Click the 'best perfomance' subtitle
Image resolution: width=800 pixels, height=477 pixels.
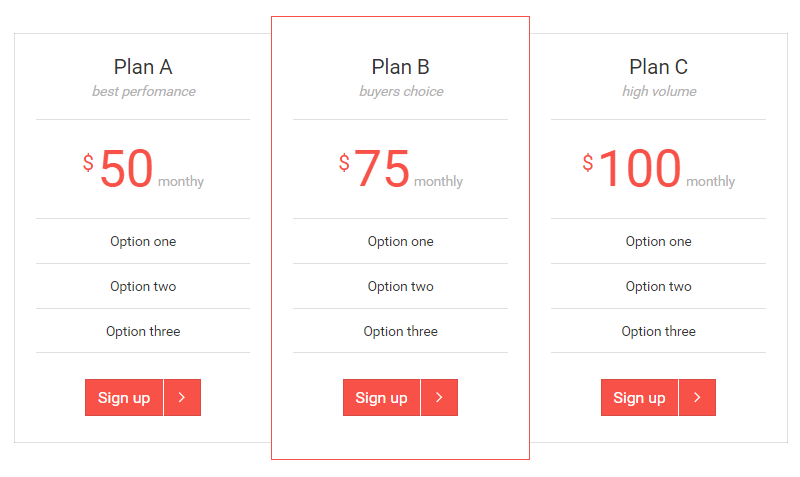coord(143,92)
